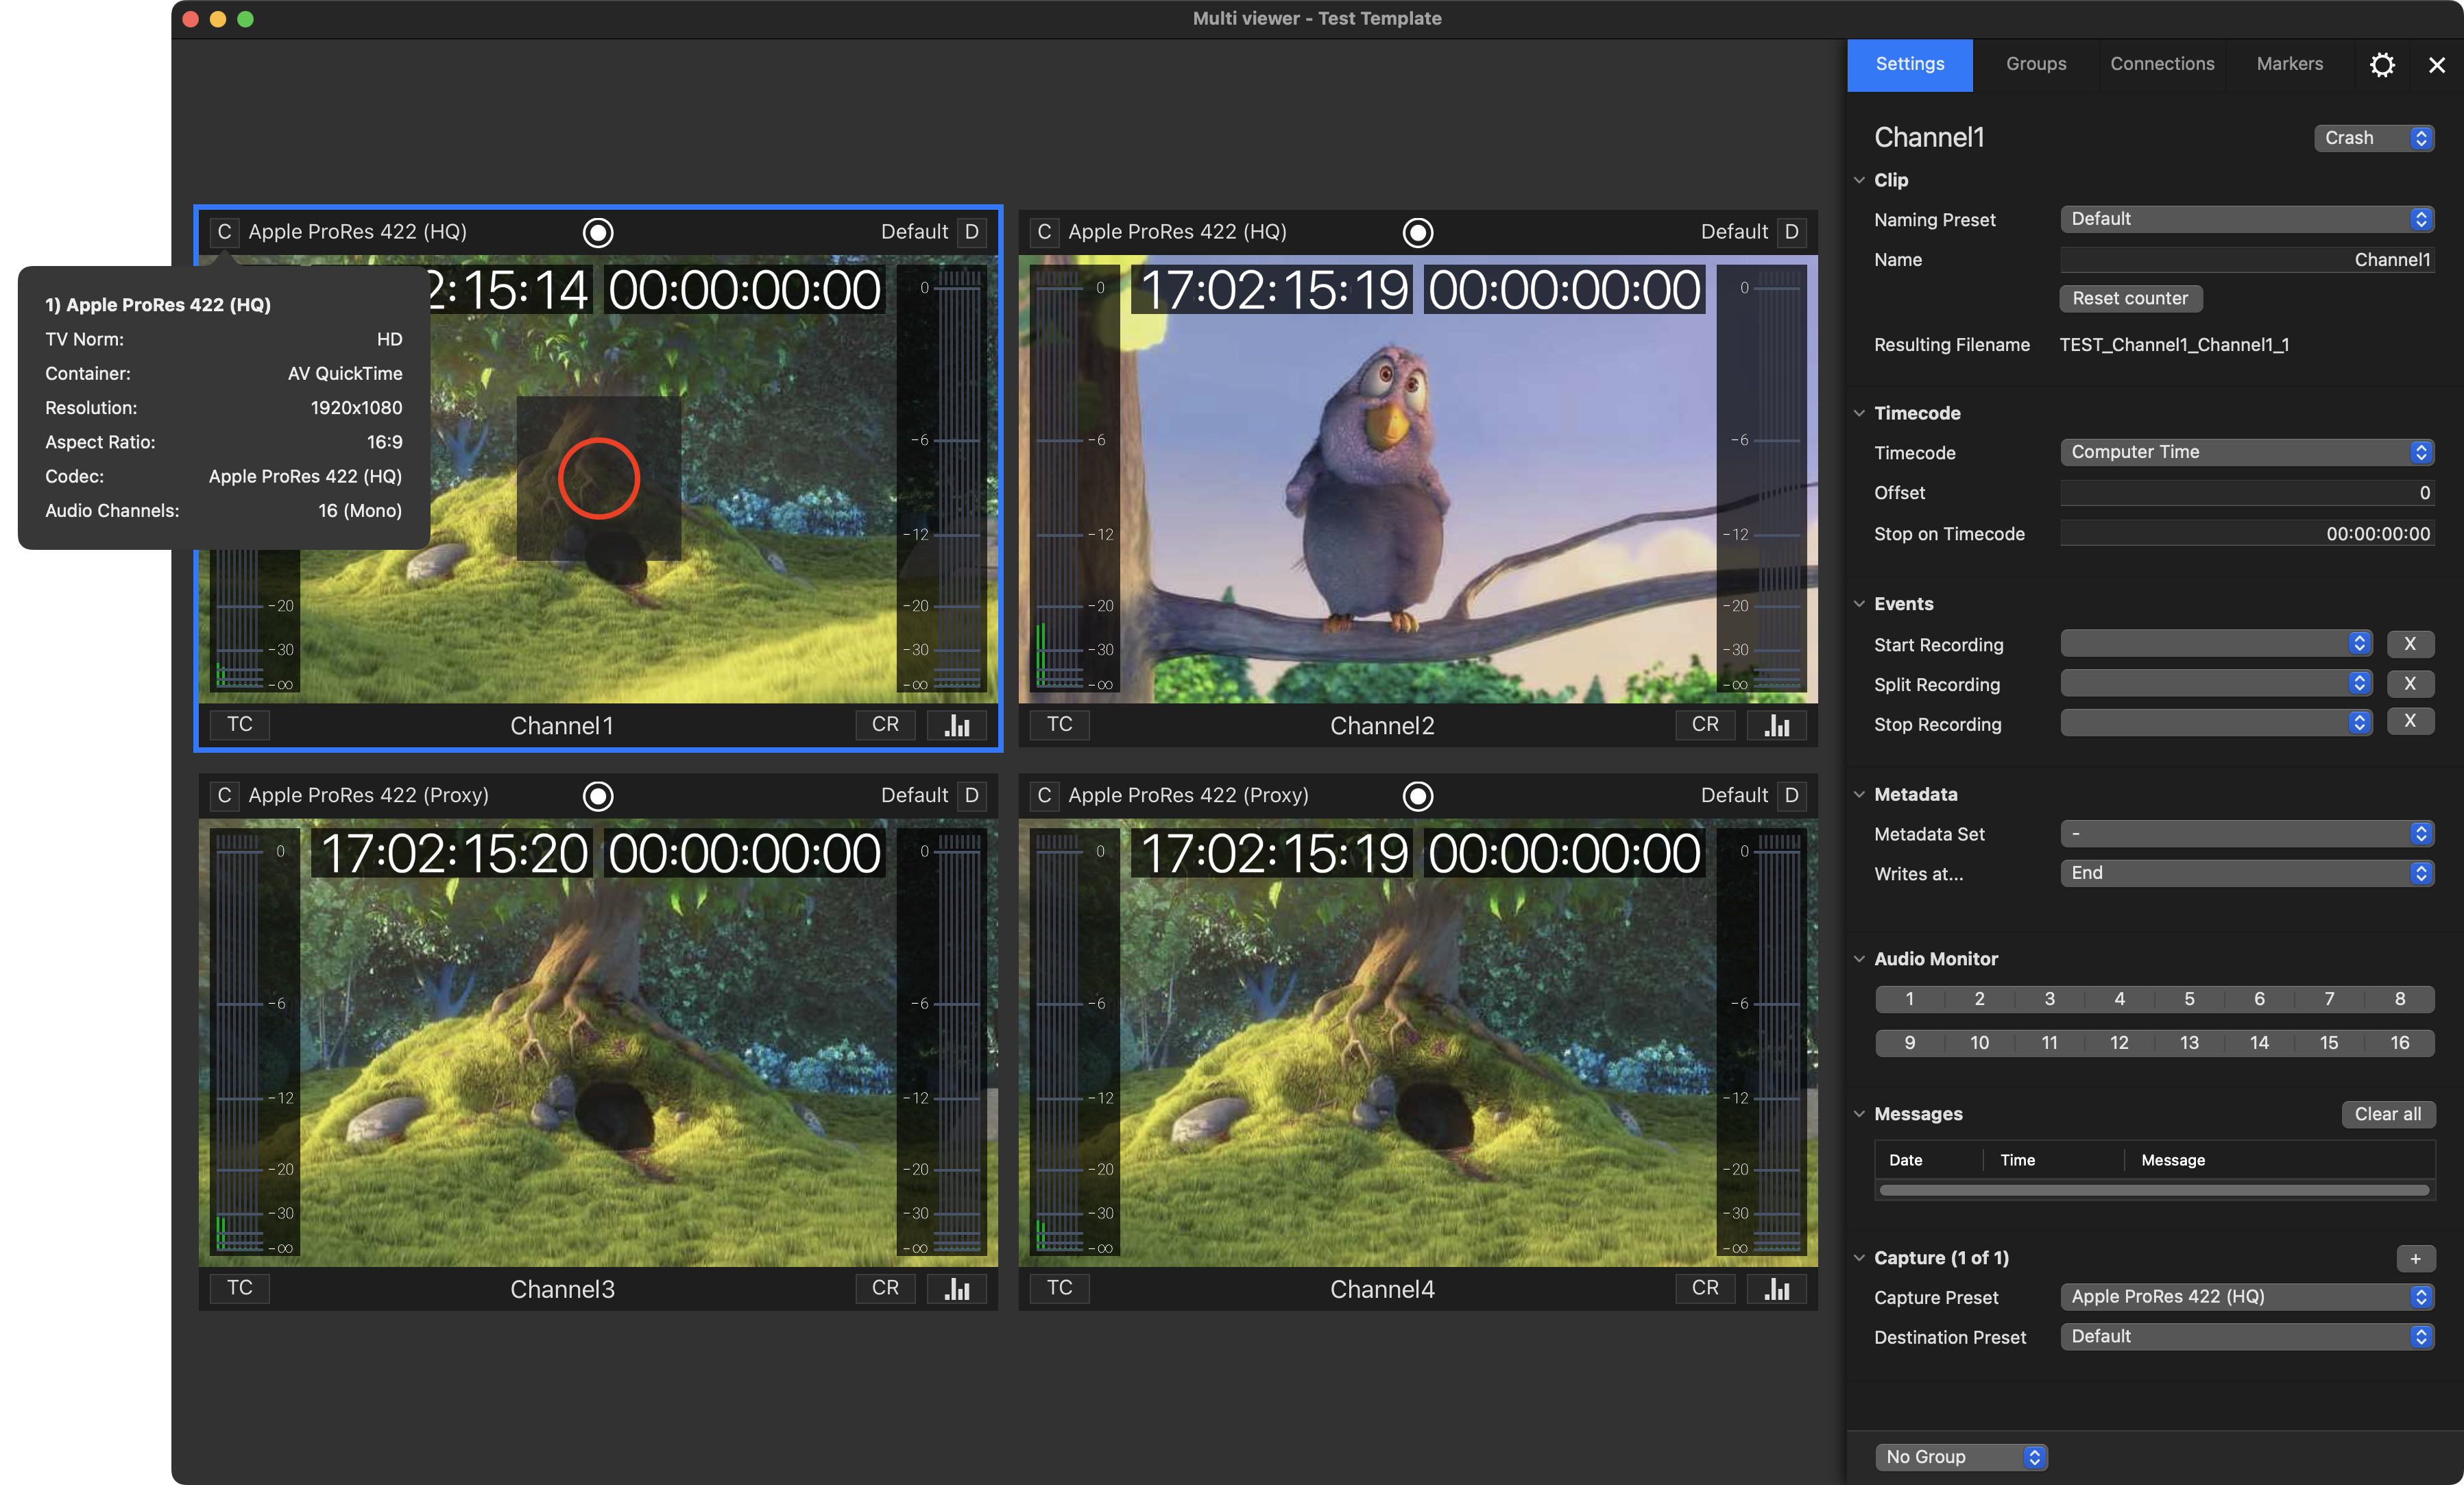Select the Channel2 bird video preview
This screenshot has height=1485, width=2464.
pyautogui.click(x=1417, y=480)
